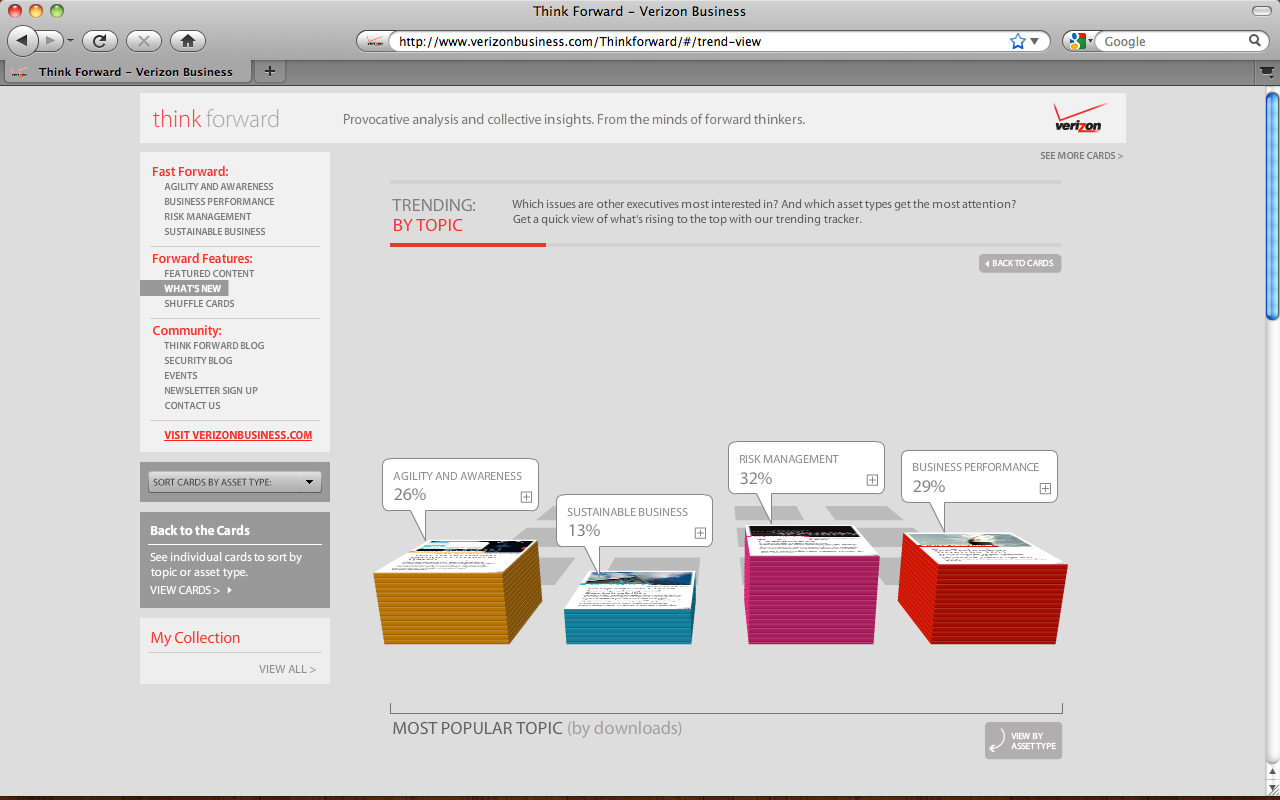Open Sort Cards By Asset Type dropdown

[234, 482]
